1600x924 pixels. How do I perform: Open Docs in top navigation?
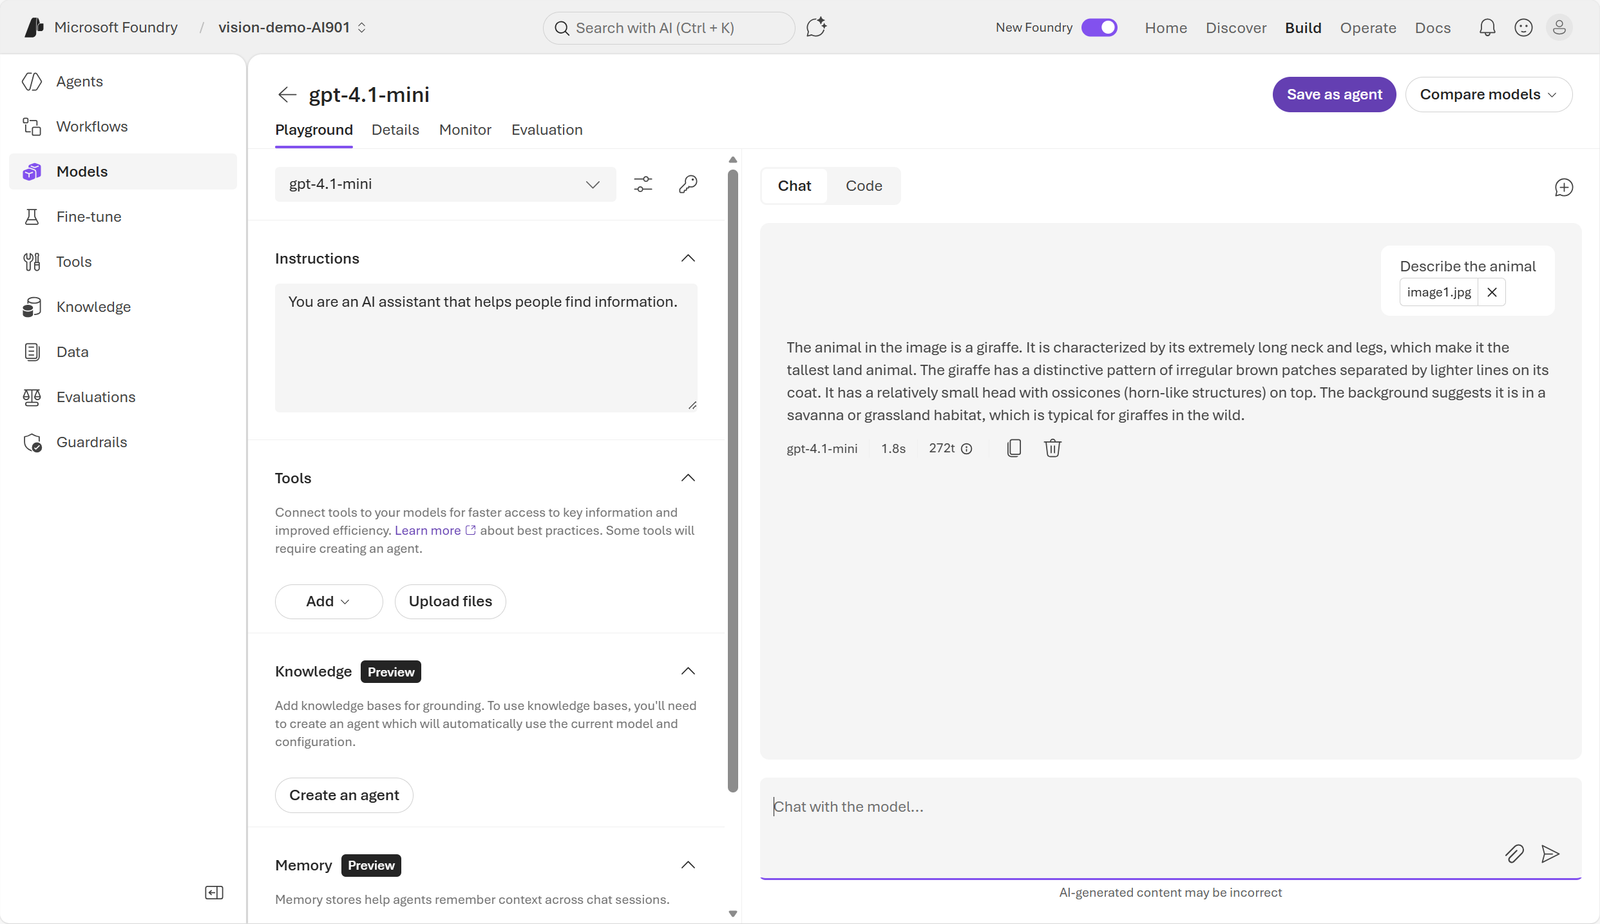point(1433,28)
